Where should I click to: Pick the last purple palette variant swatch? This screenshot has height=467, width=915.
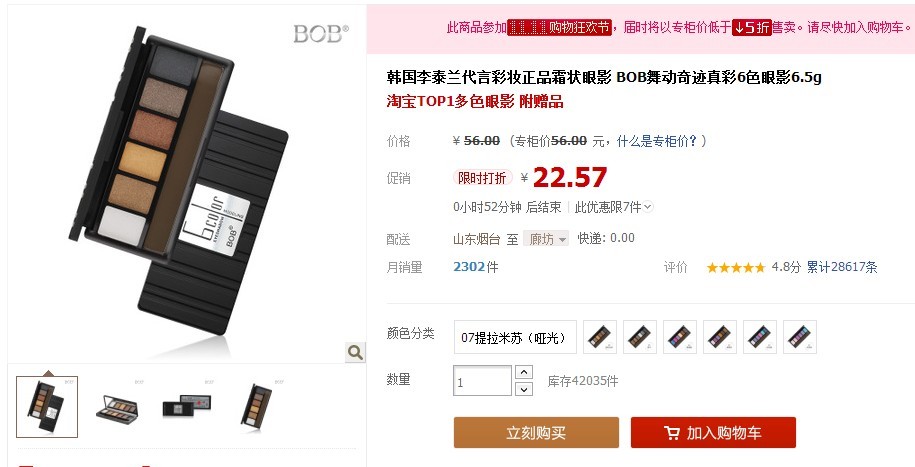pos(799,337)
